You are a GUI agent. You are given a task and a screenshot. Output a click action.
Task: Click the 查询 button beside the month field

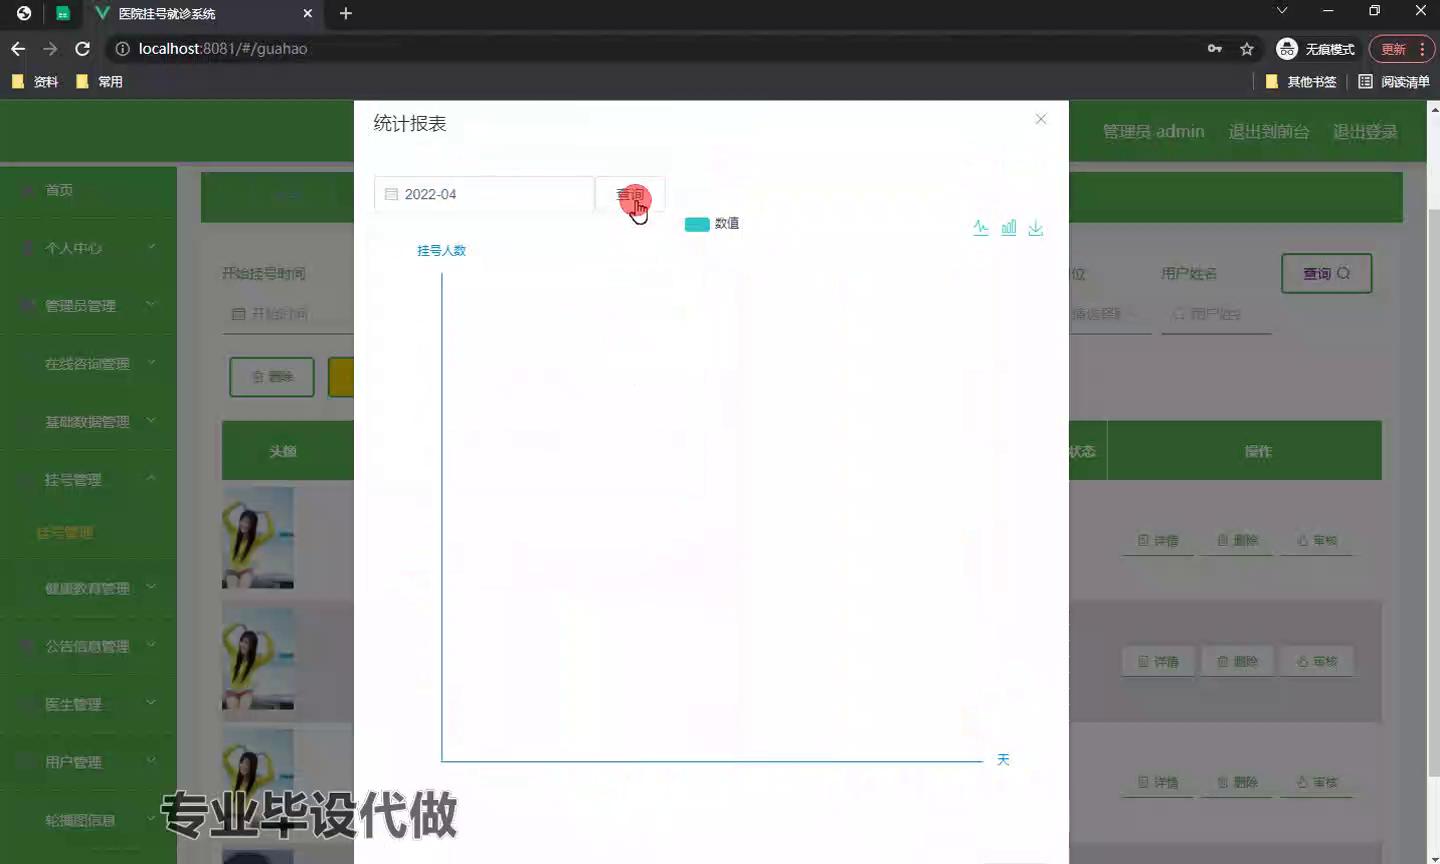coord(630,194)
